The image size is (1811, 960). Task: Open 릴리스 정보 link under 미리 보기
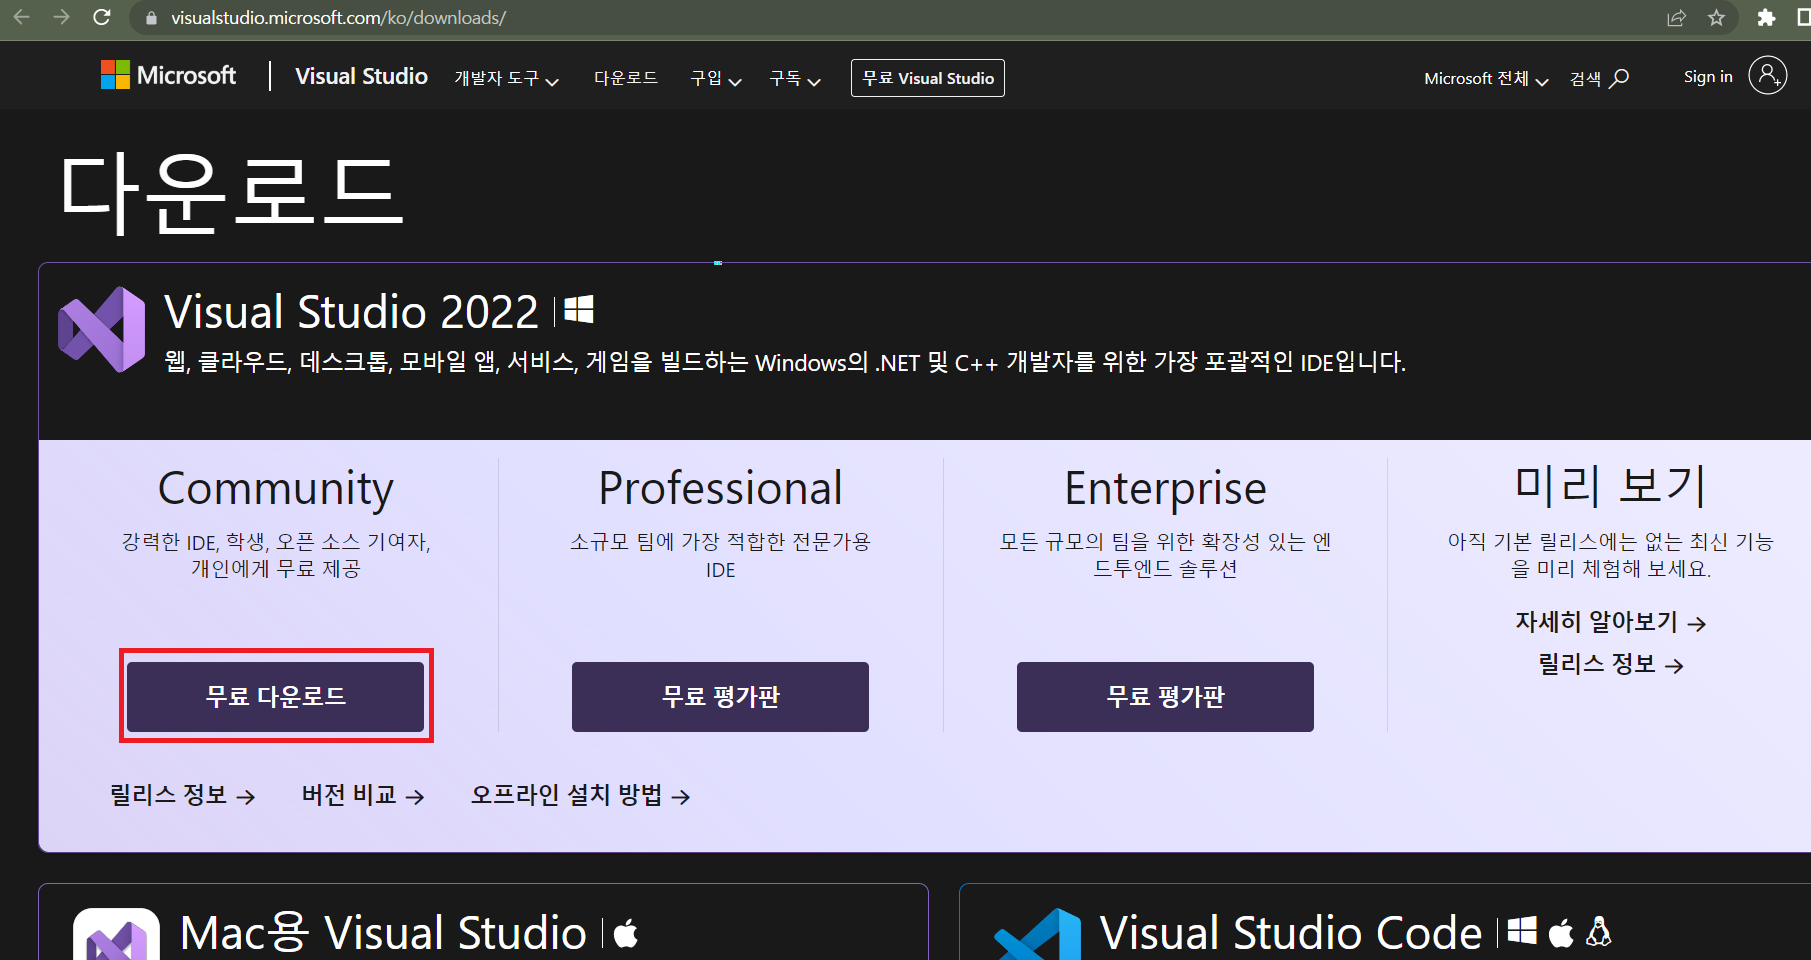1610,664
